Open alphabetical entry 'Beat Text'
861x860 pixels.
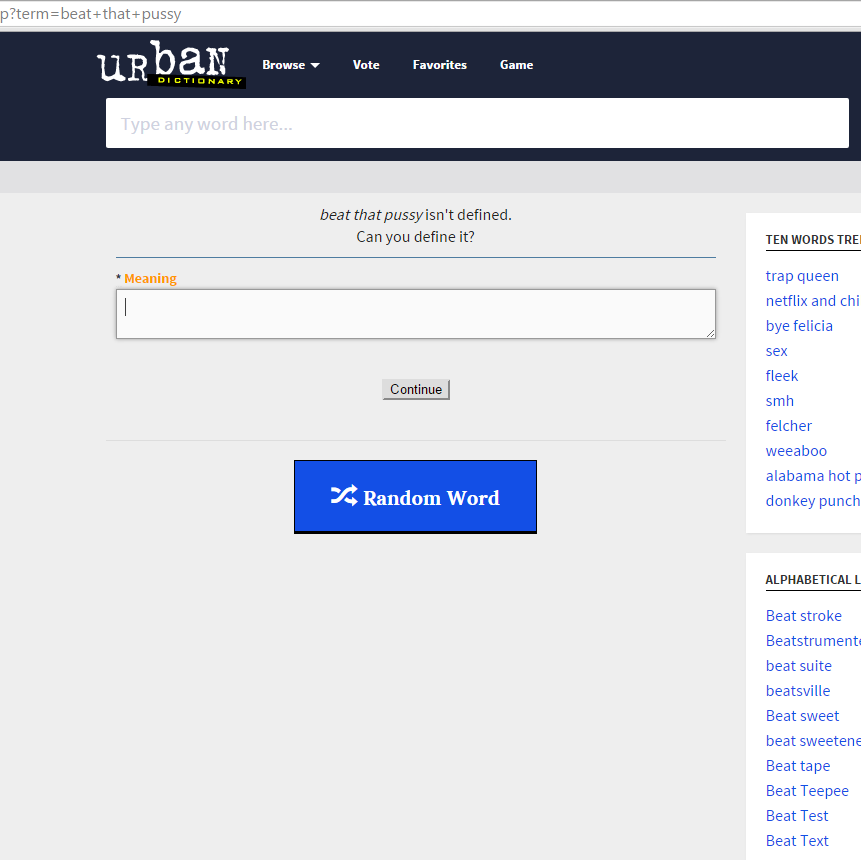(x=797, y=841)
